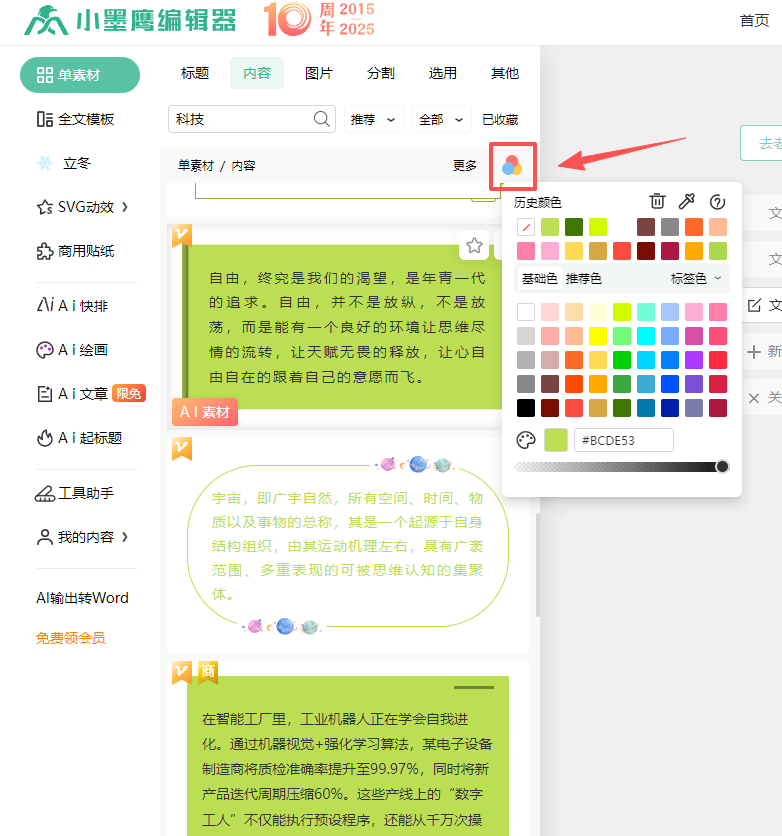
Task: Open the color theme picker icon
Action: click(x=512, y=166)
